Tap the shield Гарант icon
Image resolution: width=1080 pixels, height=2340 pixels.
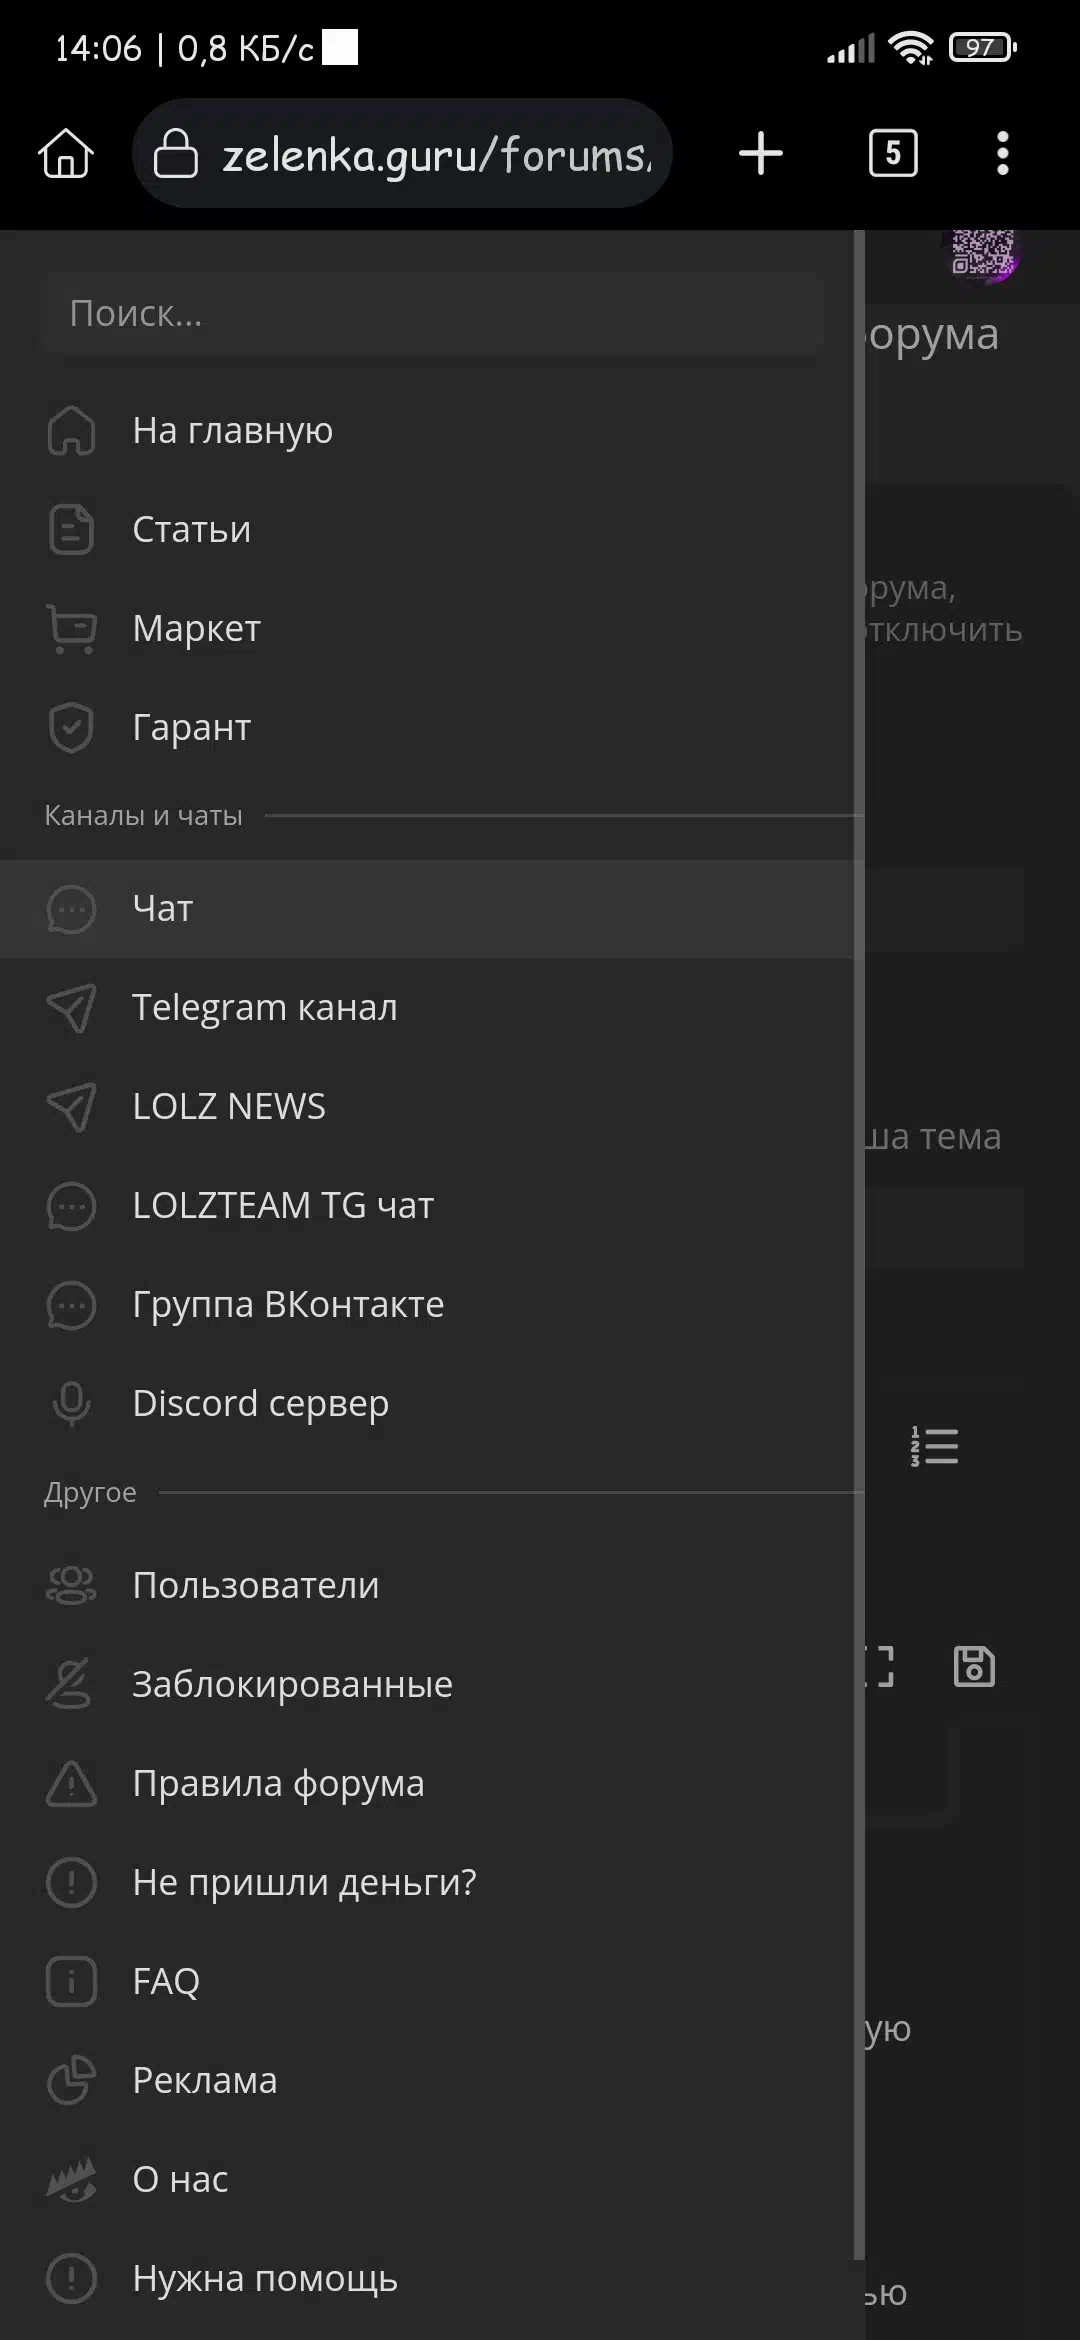pyautogui.click(x=71, y=728)
